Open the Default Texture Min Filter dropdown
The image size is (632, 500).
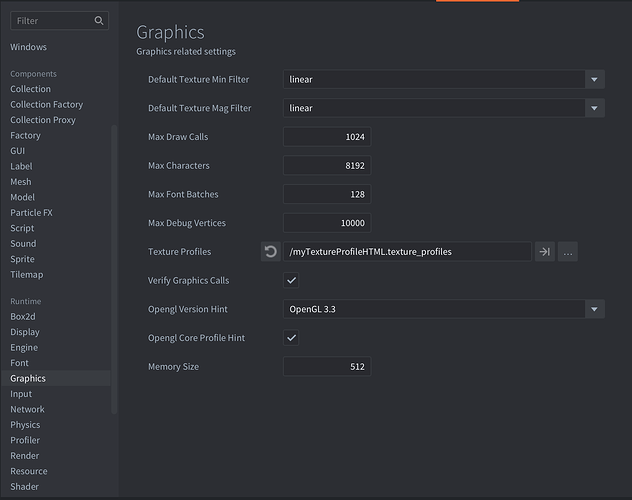[594, 79]
